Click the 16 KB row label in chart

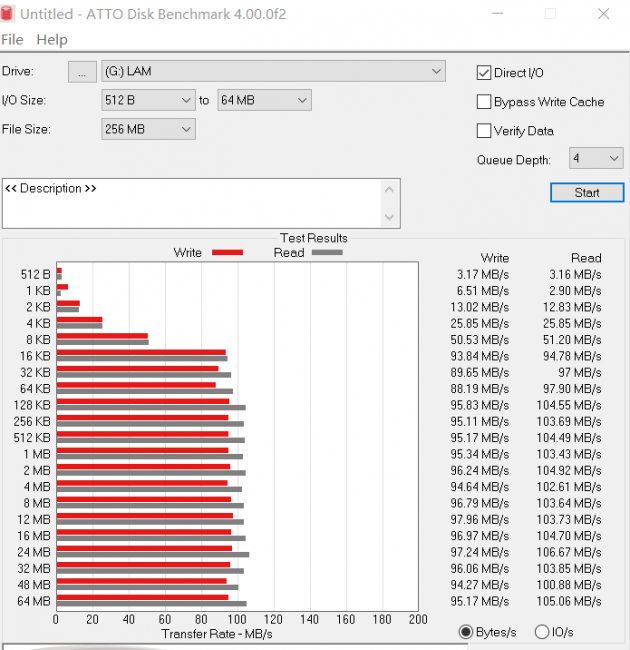35,356
